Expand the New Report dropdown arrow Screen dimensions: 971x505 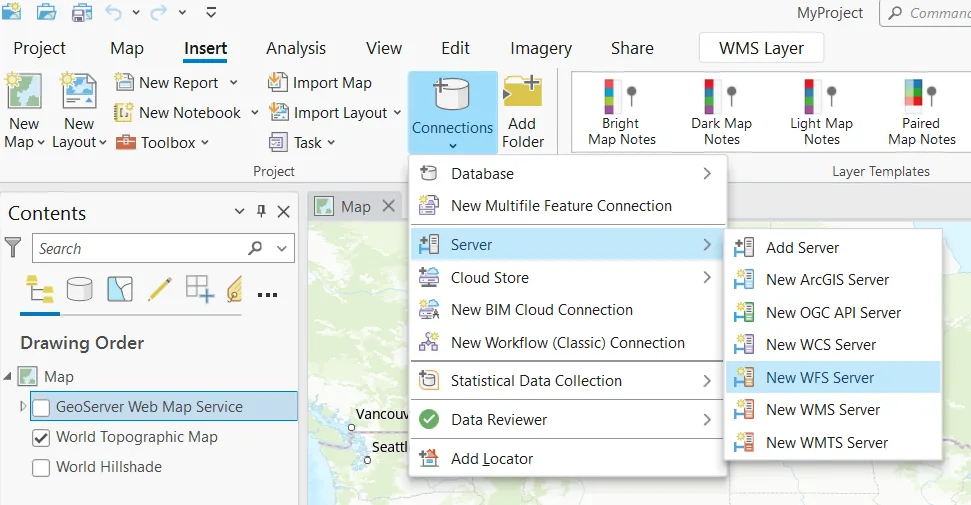tap(233, 82)
